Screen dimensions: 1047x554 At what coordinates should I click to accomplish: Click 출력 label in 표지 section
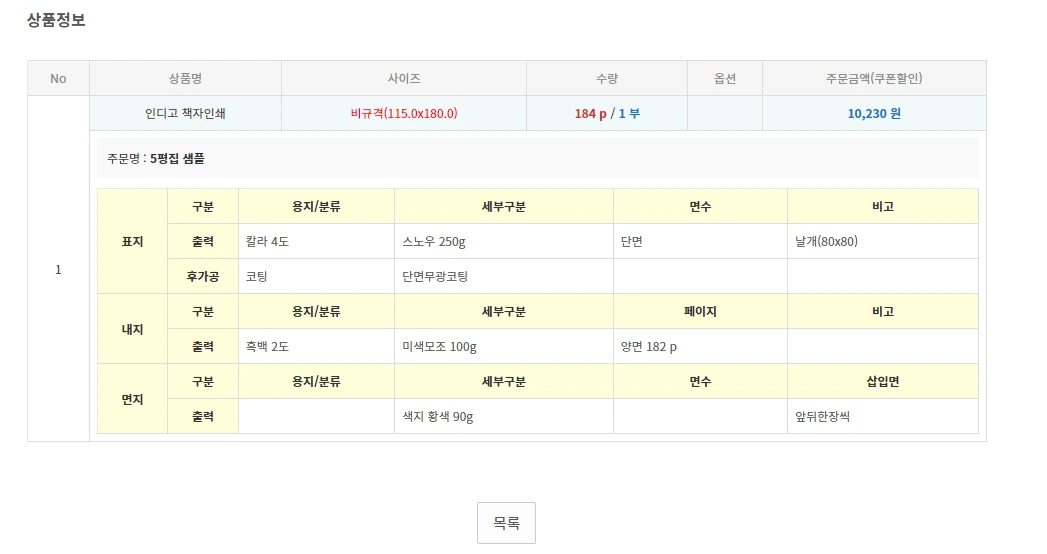coord(203,241)
